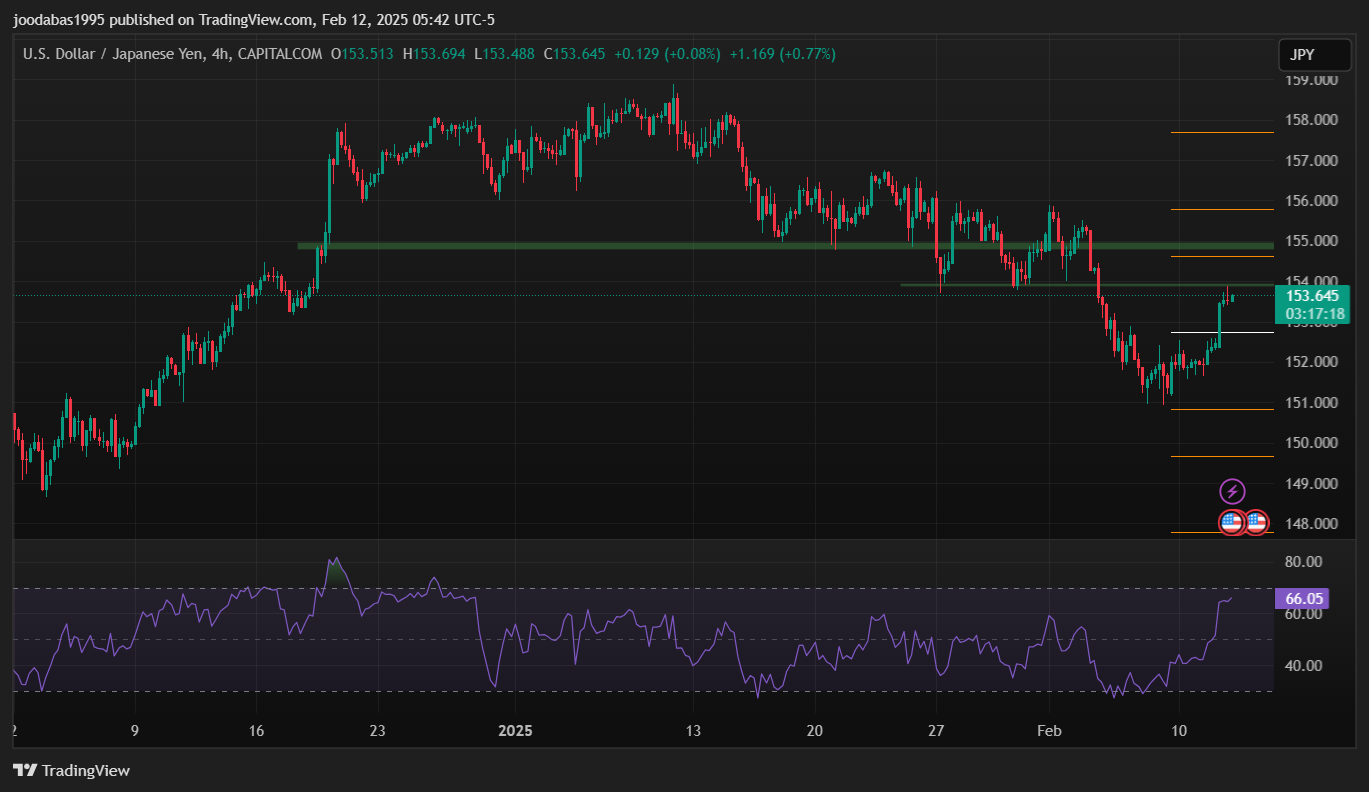Click TradingView.com in the header text
Viewport: 1369px width, 792px height.
coord(254,20)
